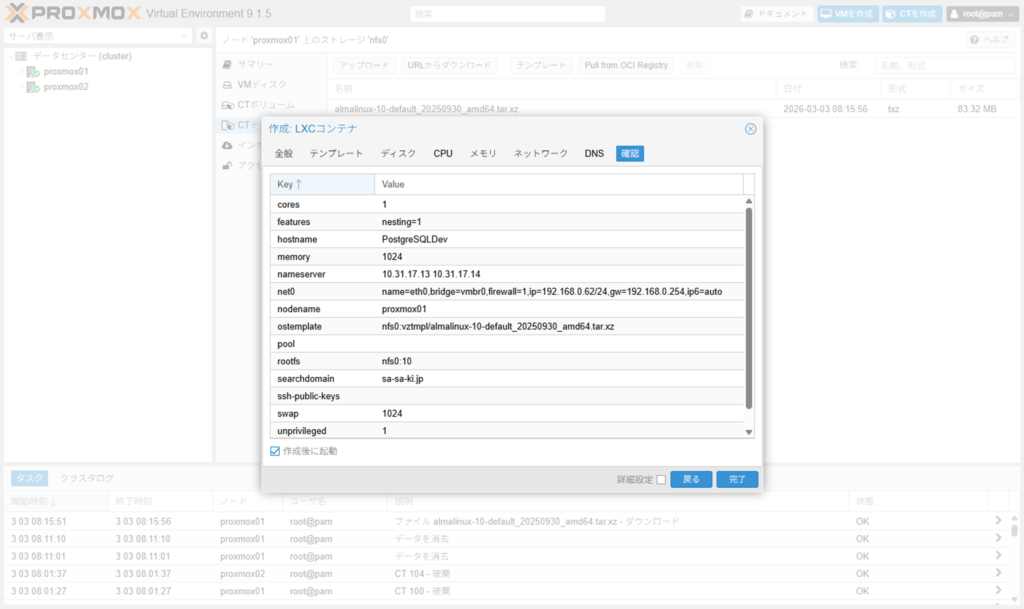Screen dimensions: 1024x609
Task: Click the 完了 finish button
Action: tap(737, 480)
